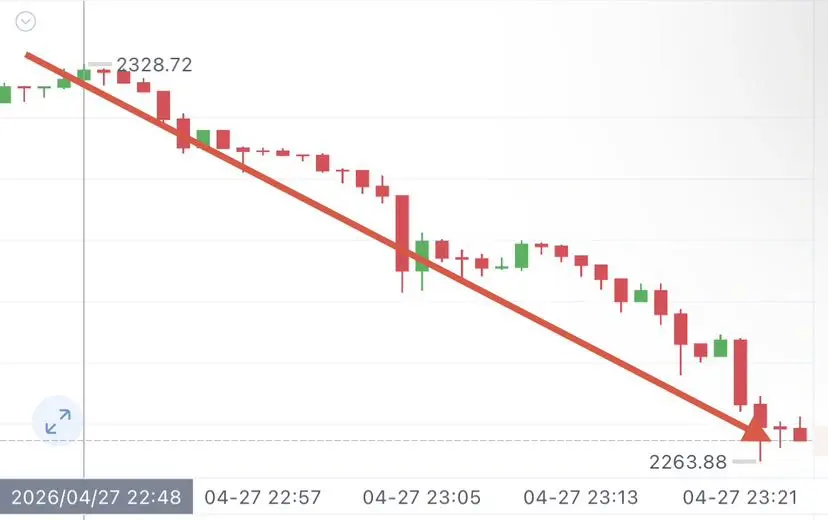
Task: Expand the chart to fullscreen
Action: pos(58,421)
